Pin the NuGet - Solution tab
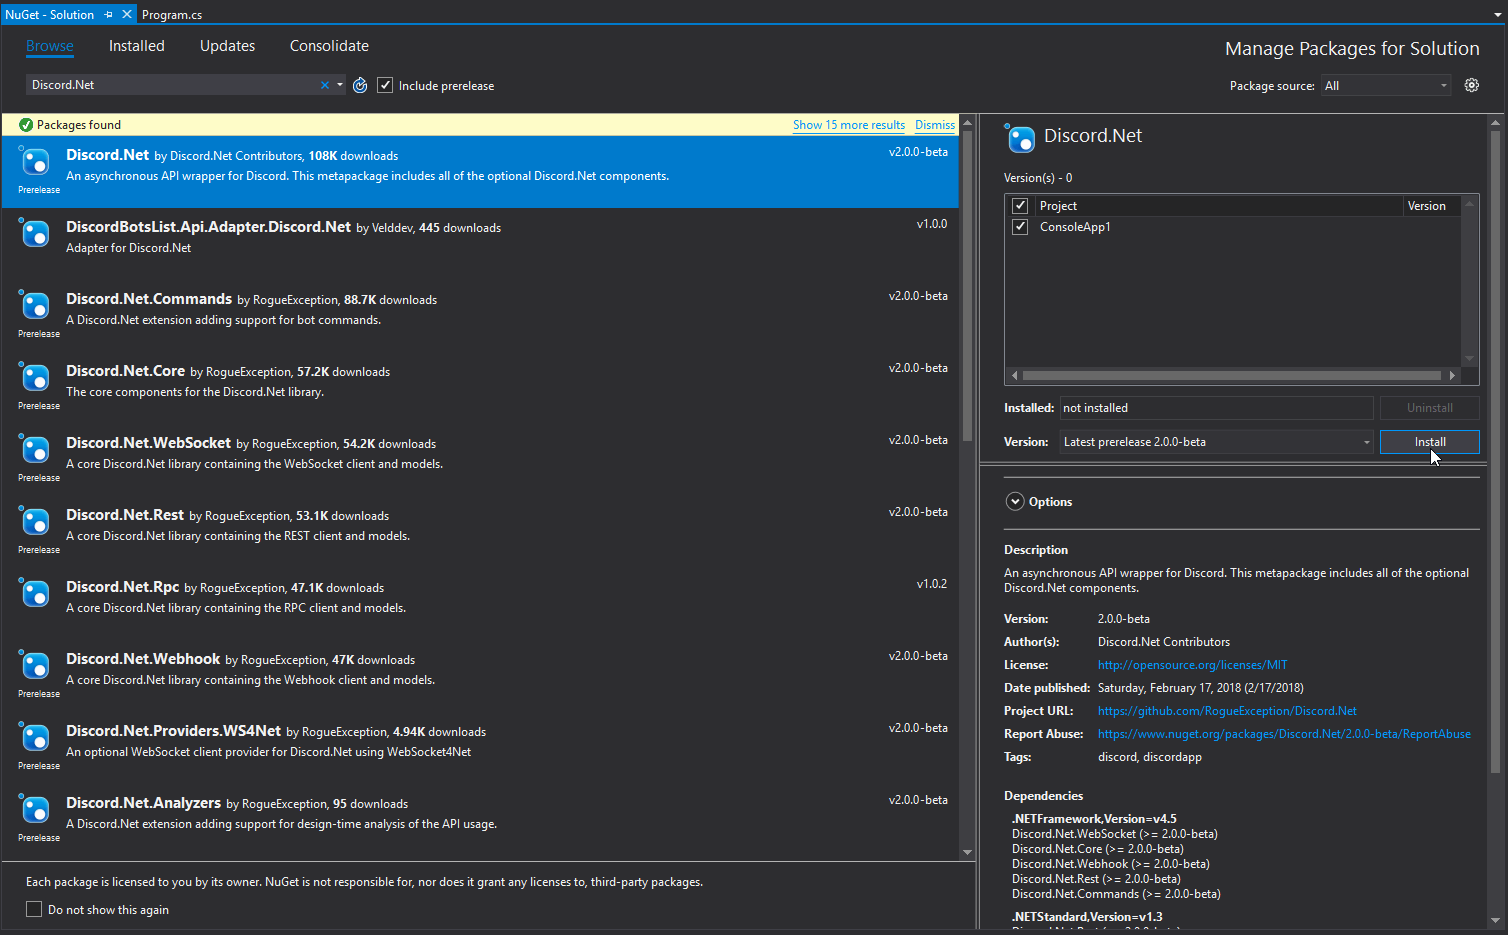1508x935 pixels. click(109, 15)
